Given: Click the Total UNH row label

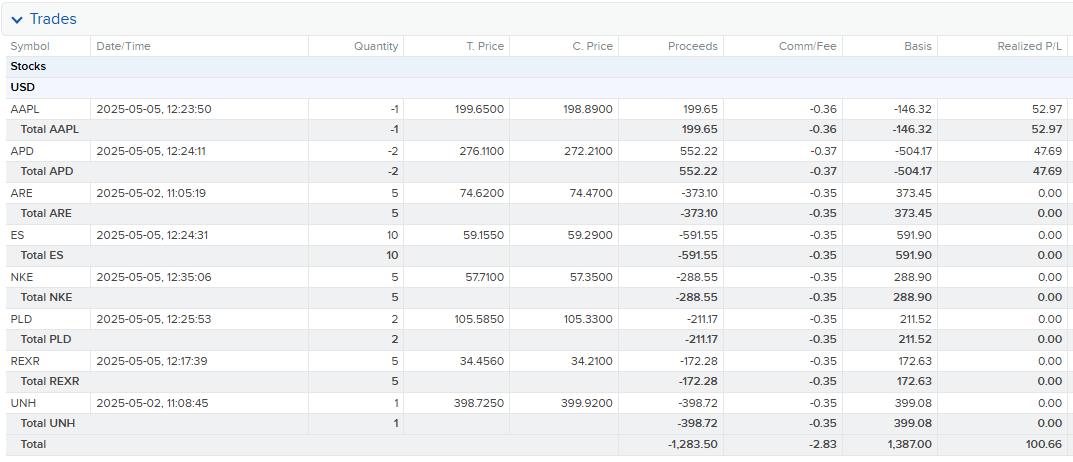Looking at the screenshot, I should 48,424.
